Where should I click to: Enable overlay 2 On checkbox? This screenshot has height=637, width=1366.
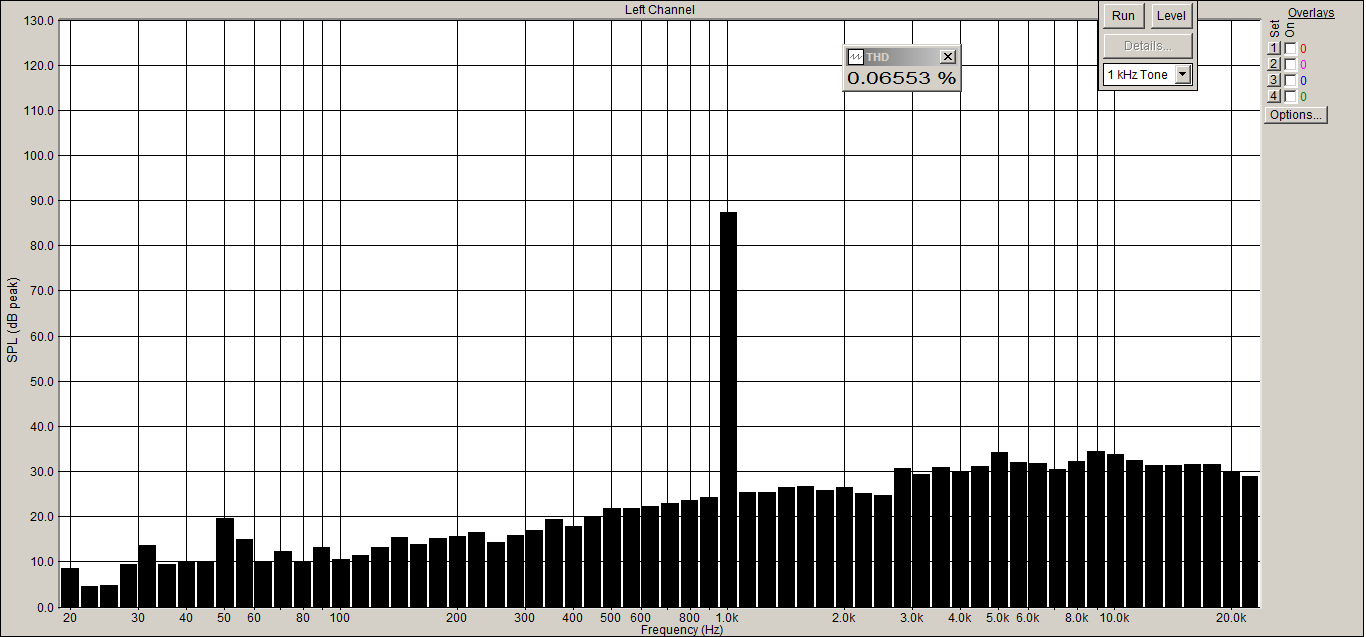1290,64
